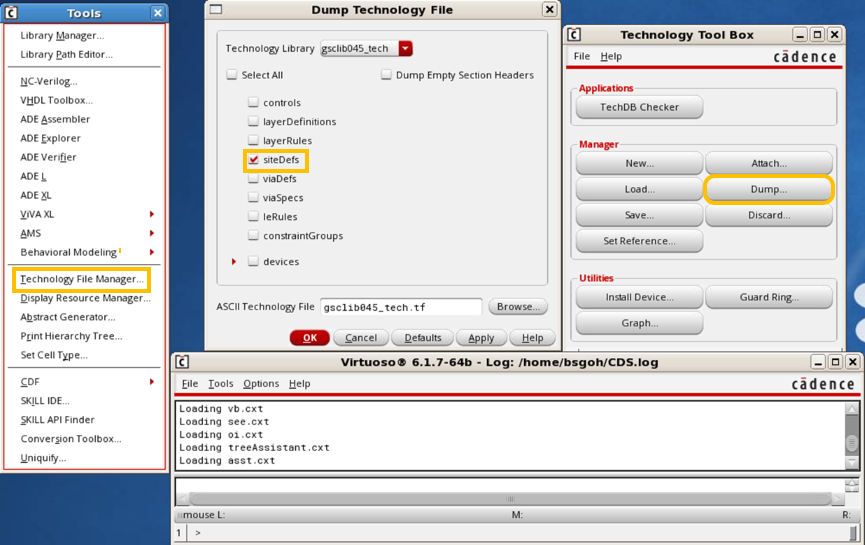This screenshot has width=865, height=545.
Task: Click Cadence icon in Virtuoso Log window title
Action: pos(182,362)
